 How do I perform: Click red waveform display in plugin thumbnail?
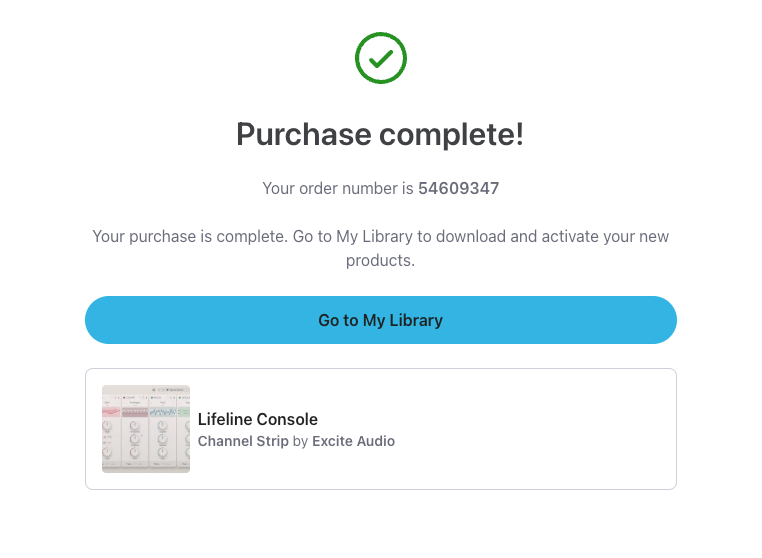coord(110,412)
